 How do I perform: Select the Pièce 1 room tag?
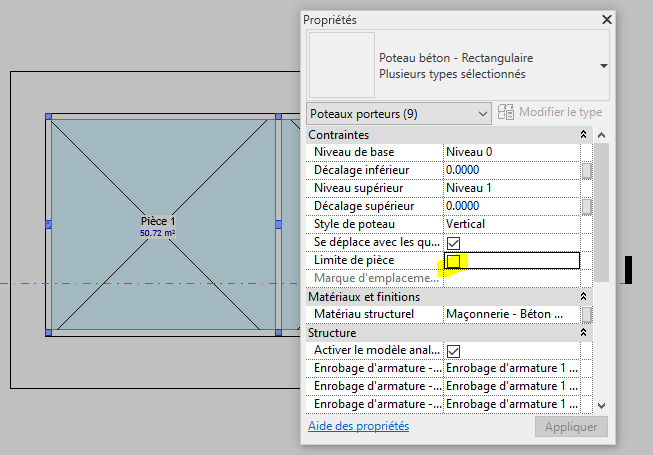pos(158,222)
